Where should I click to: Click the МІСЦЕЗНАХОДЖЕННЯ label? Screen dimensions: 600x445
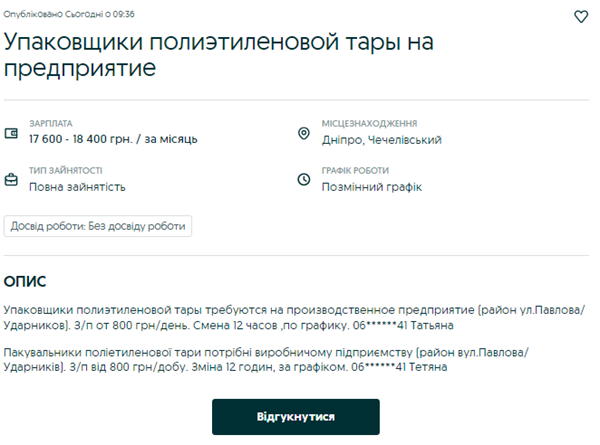pos(369,123)
